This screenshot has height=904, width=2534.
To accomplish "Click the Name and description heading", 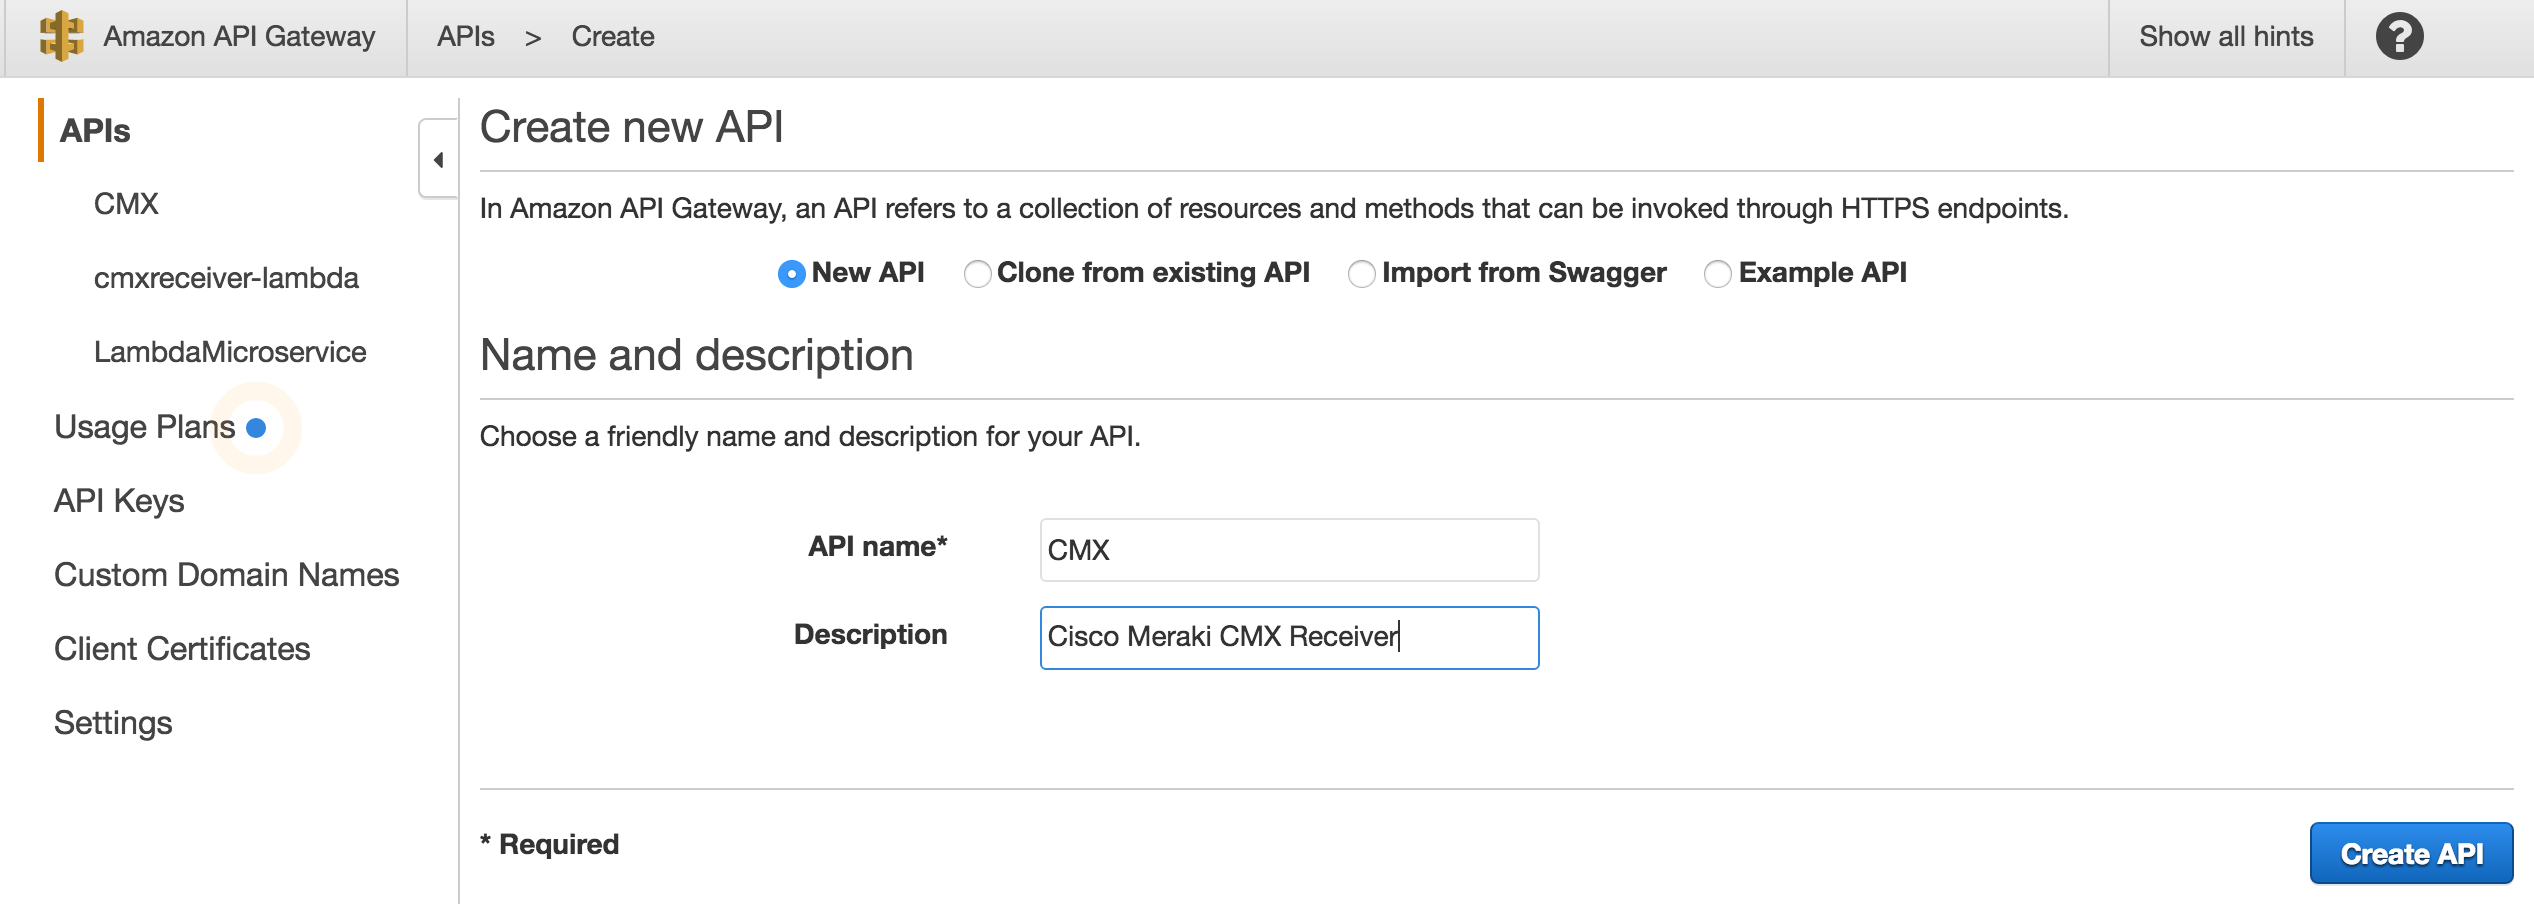I will coord(697,356).
